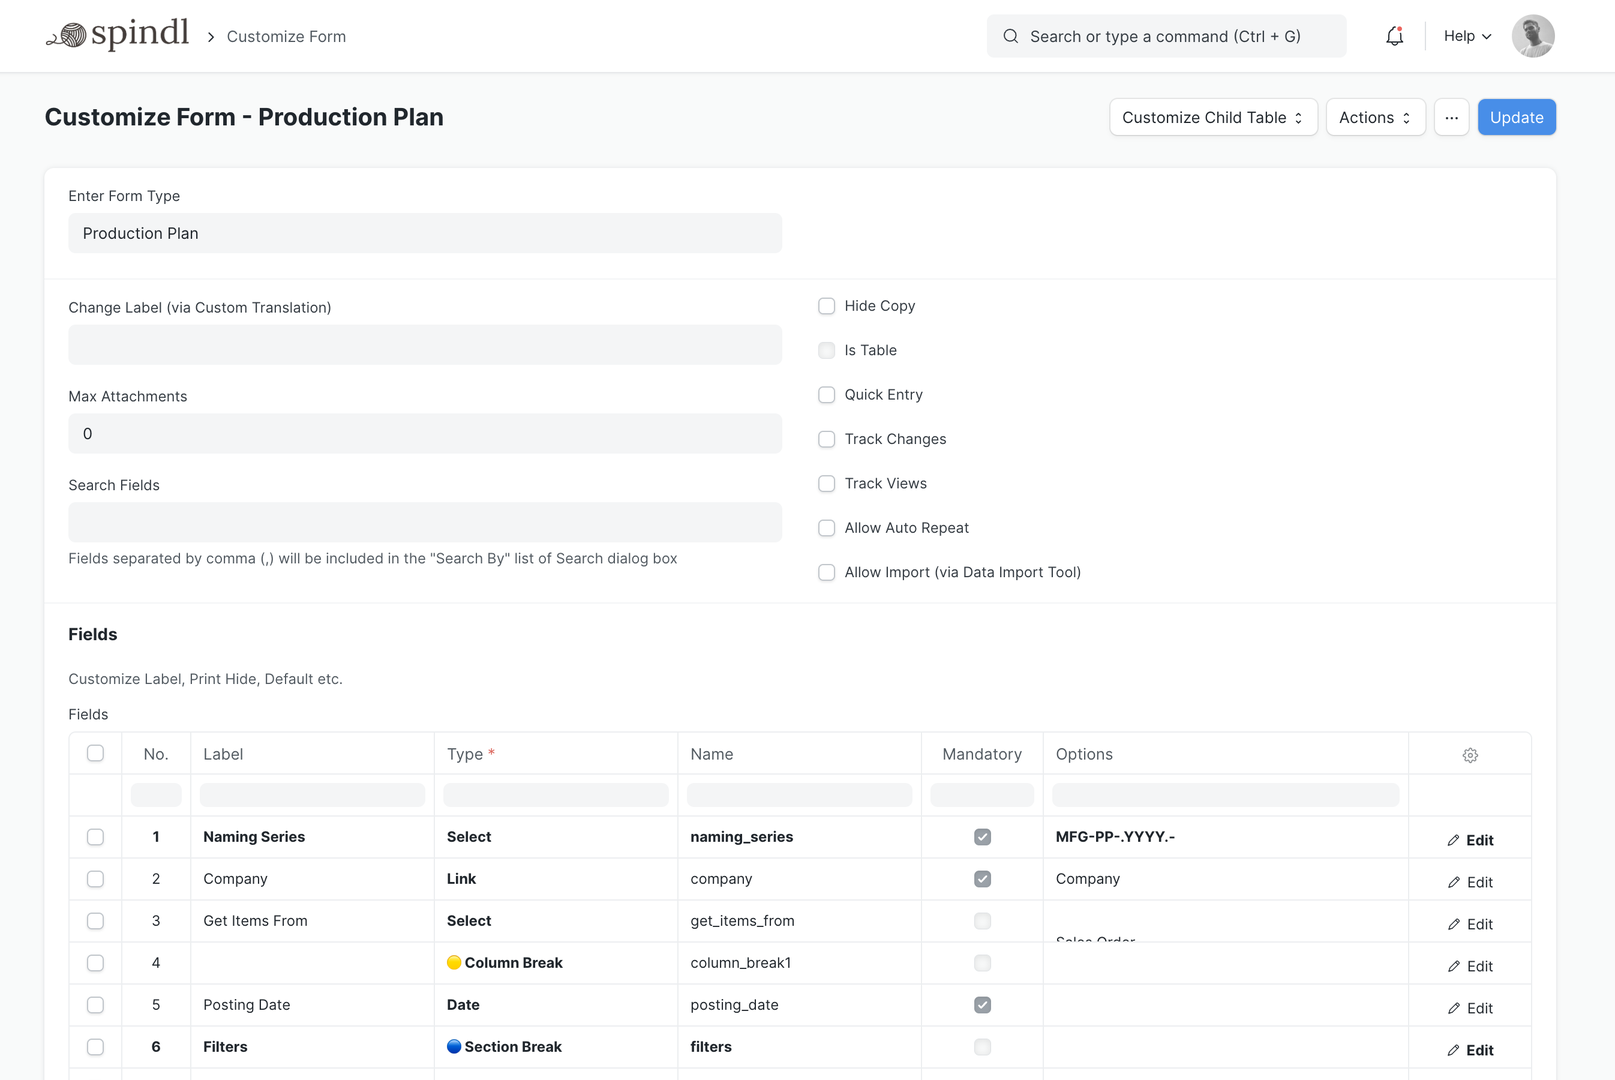Click the edit pencil for Posting Date row
The image size is (1615, 1080).
(x=1470, y=1008)
